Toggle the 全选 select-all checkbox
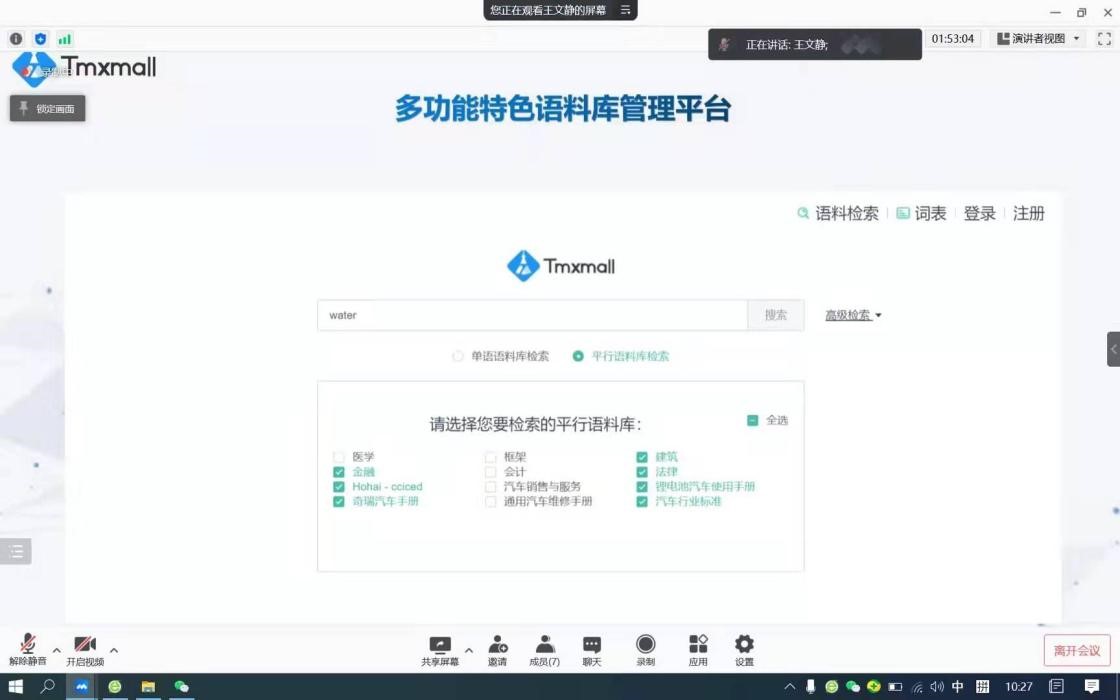1120x700 pixels. pos(752,421)
